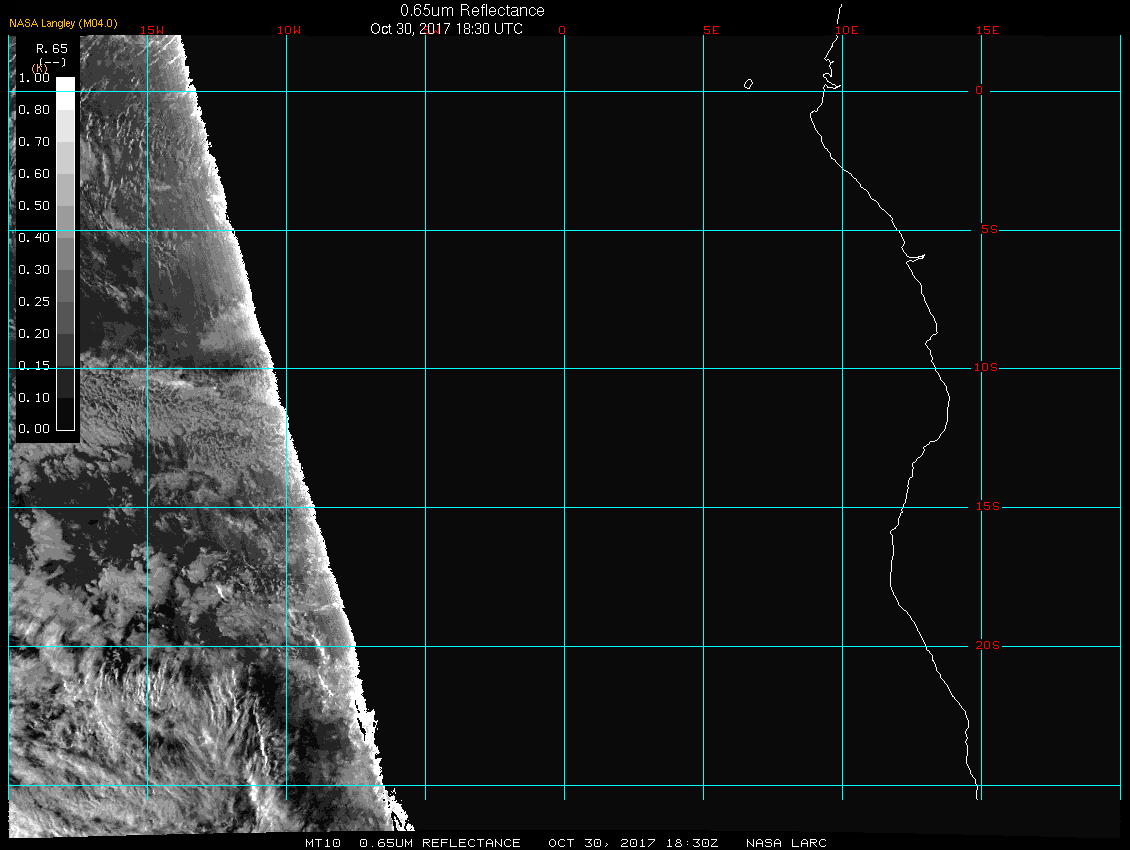This screenshot has height=850, width=1130.
Task: Click the 5E longitude label
Action: pos(711,30)
